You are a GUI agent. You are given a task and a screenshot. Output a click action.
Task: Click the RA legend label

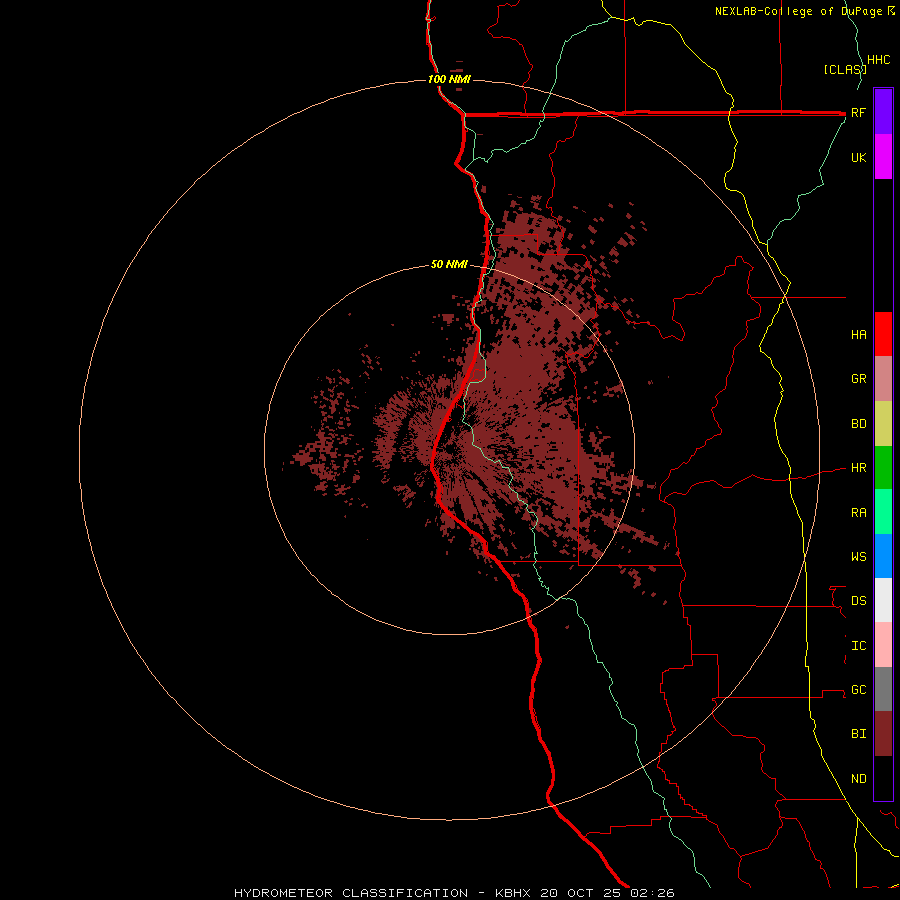click(859, 512)
